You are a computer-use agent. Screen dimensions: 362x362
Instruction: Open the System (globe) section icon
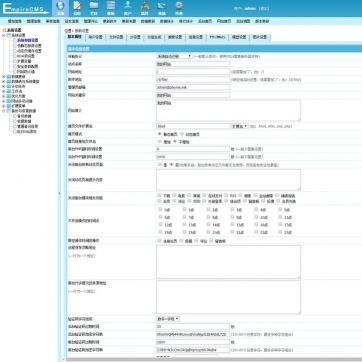[x=60, y=8]
